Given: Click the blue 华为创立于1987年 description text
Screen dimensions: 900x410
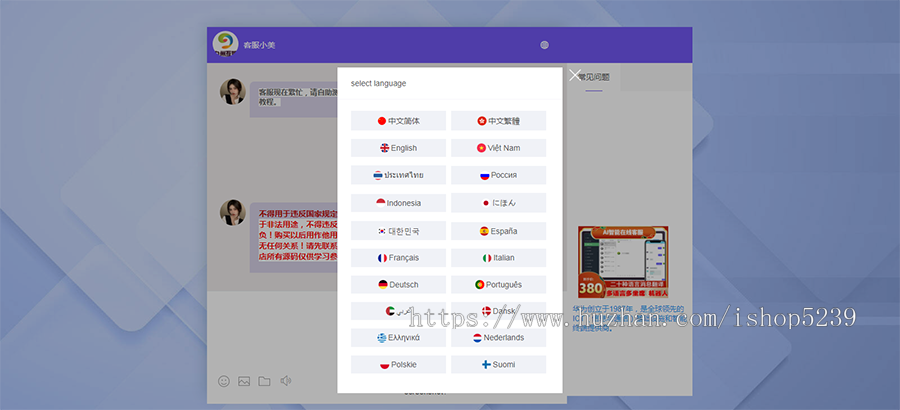Looking at the screenshot, I should pos(628,319).
